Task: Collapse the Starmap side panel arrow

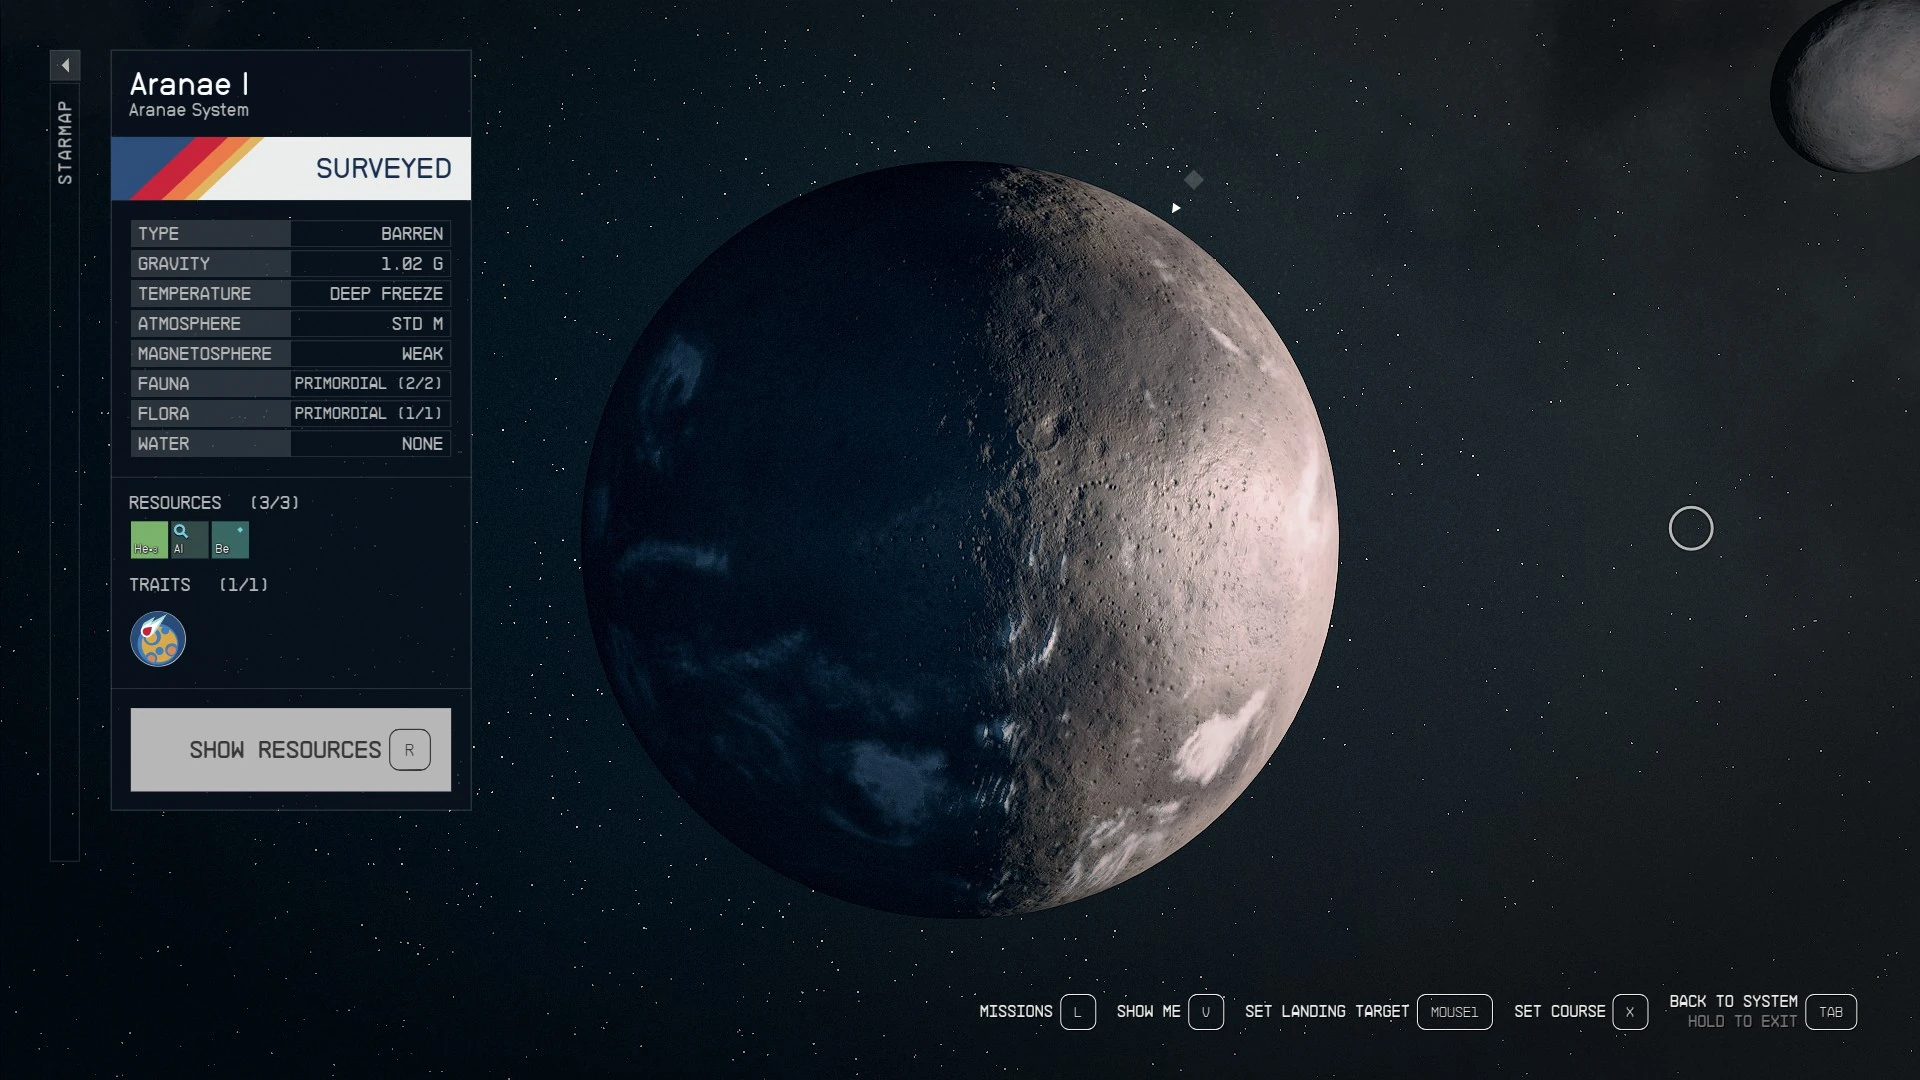Action: pyautogui.click(x=65, y=66)
